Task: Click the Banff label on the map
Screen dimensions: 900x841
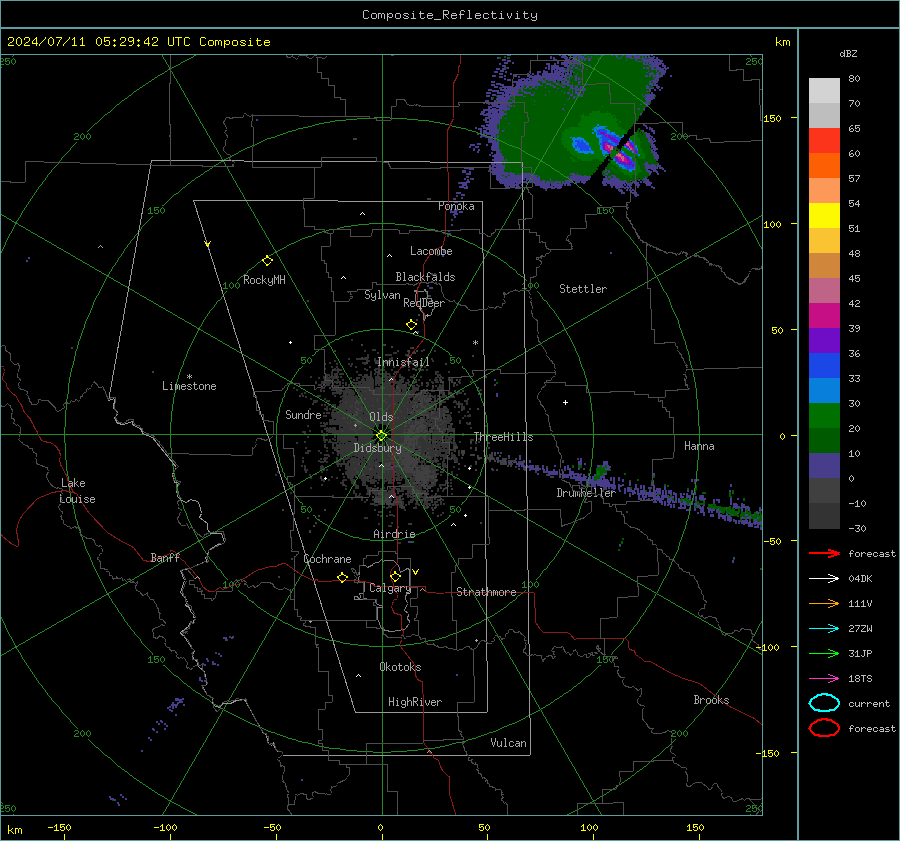Action: [165, 557]
